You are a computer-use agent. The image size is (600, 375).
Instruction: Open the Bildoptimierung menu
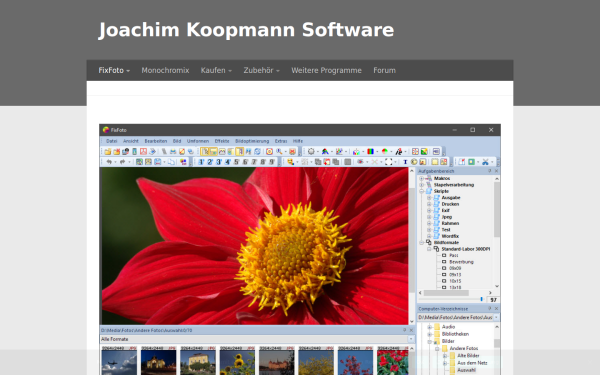(252, 141)
